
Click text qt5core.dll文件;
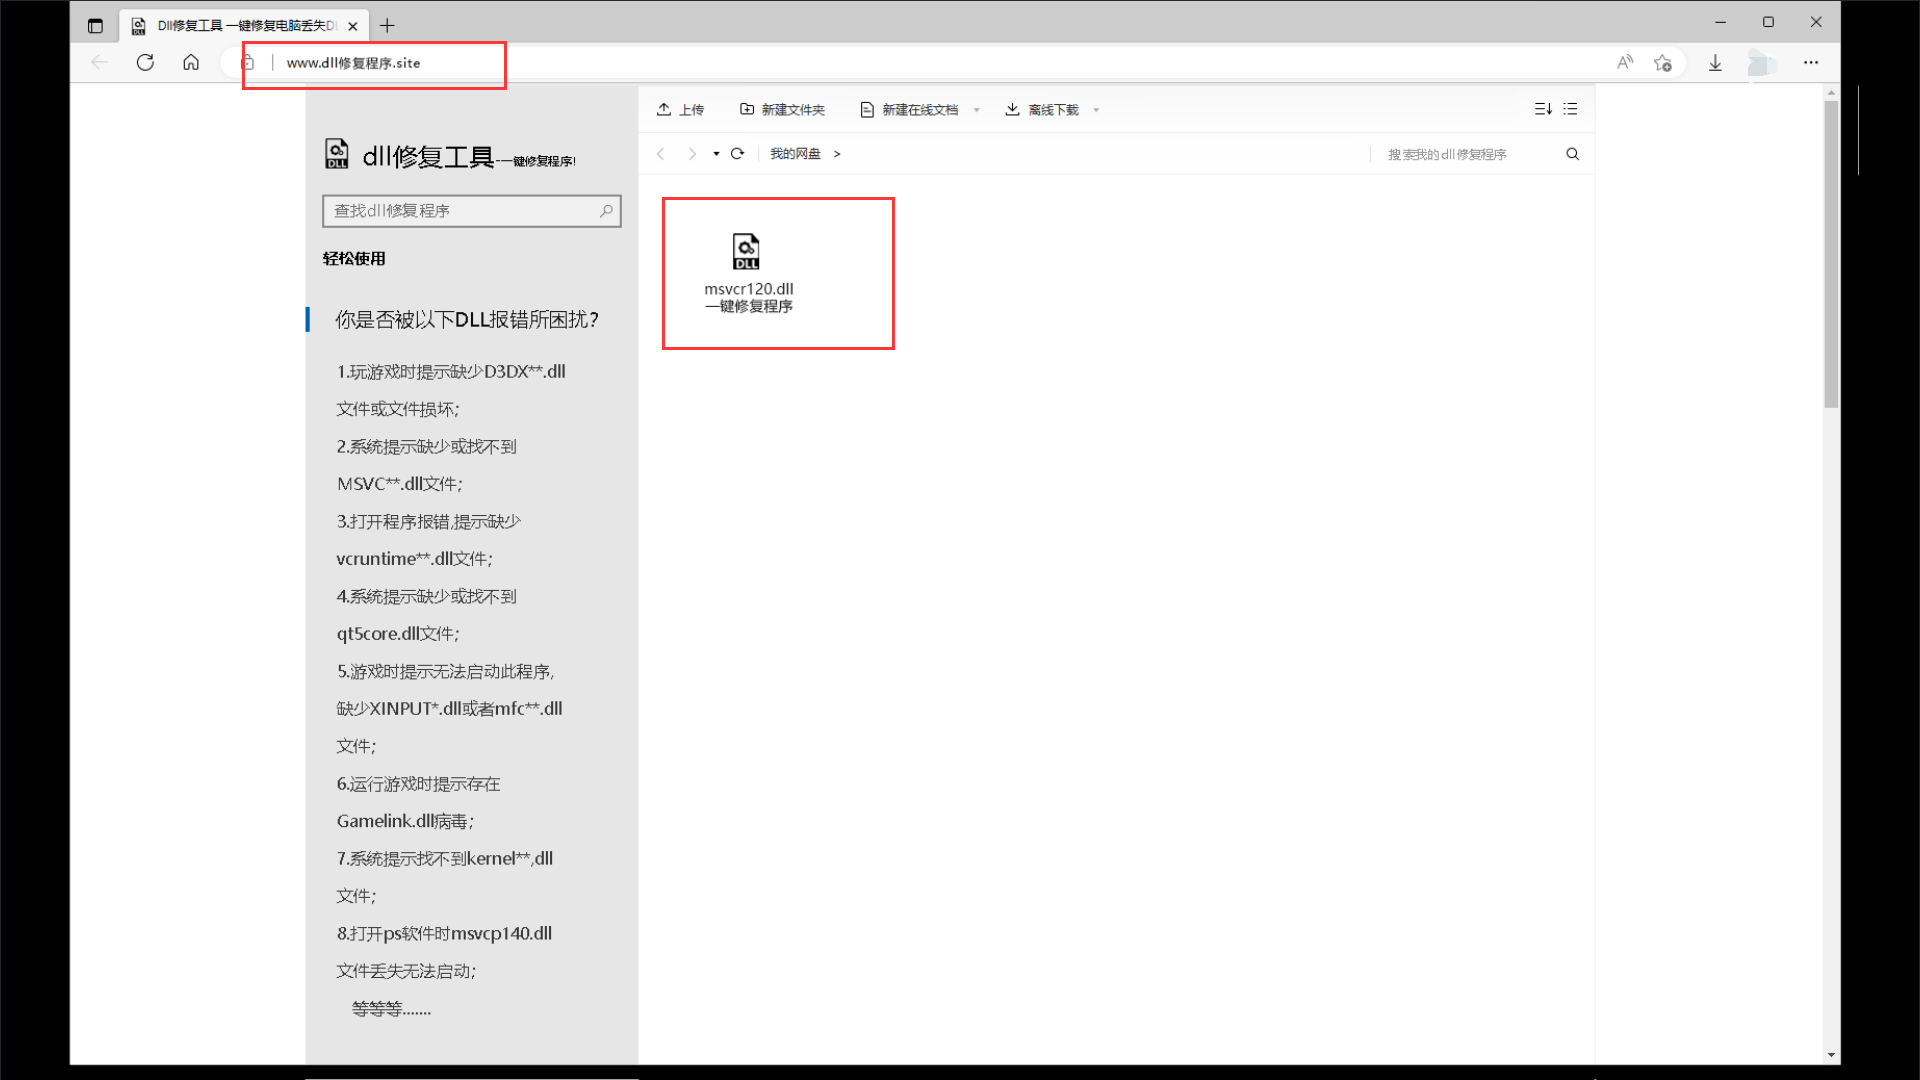[x=398, y=634]
